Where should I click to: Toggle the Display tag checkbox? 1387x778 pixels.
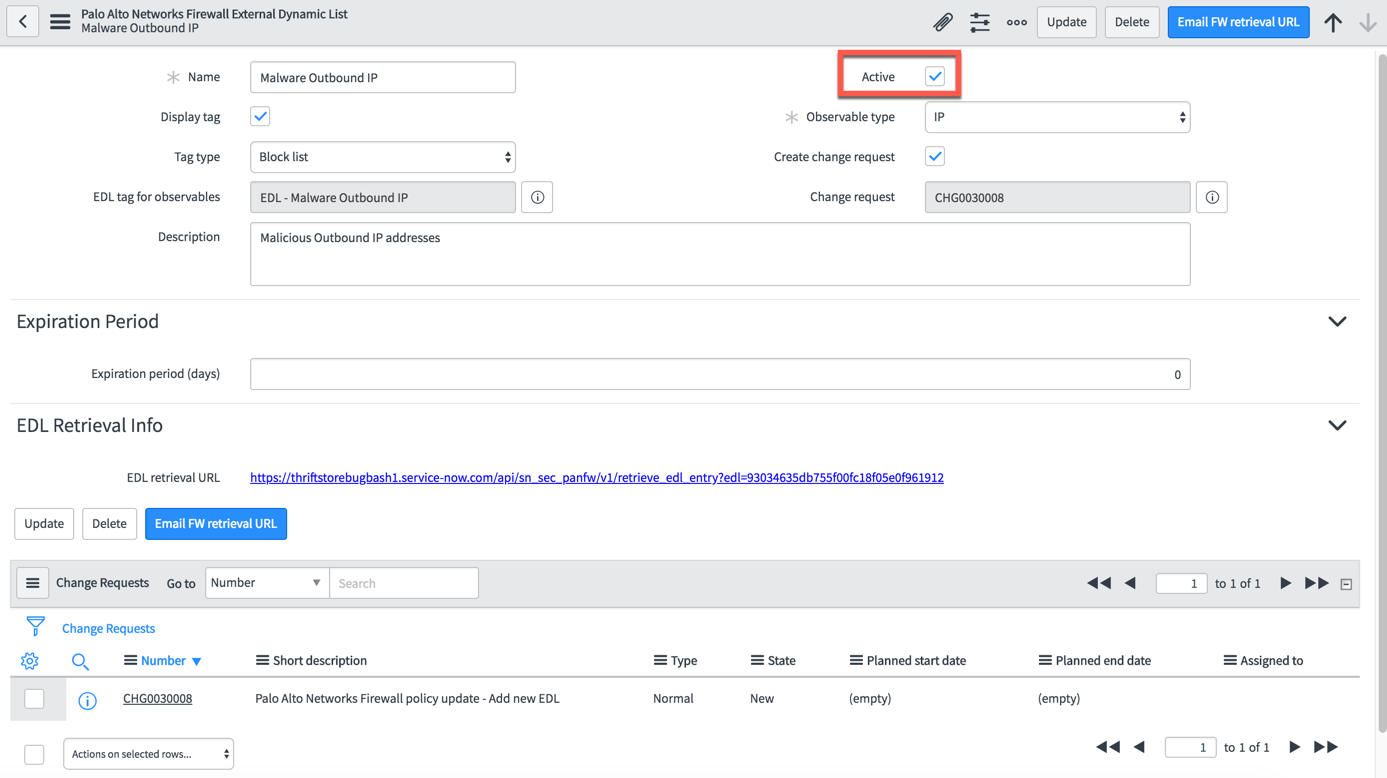pyautogui.click(x=260, y=116)
